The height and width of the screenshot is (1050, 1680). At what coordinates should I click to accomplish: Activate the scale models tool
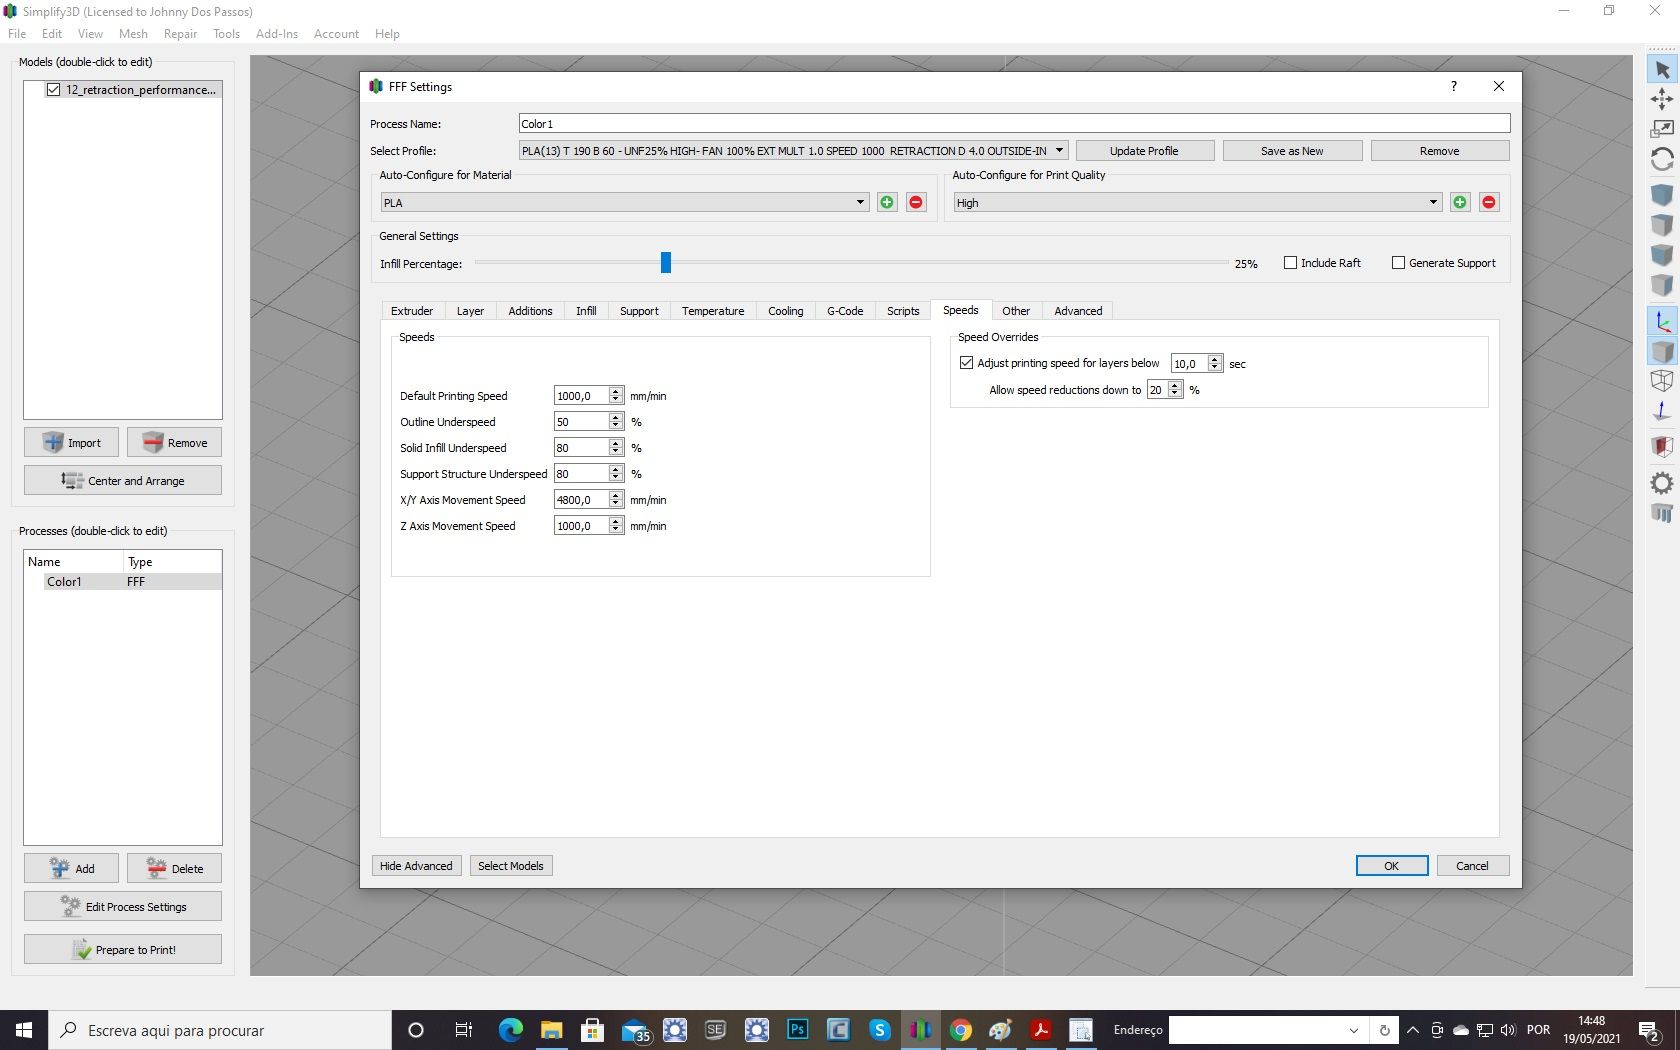[x=1662, y=129]
